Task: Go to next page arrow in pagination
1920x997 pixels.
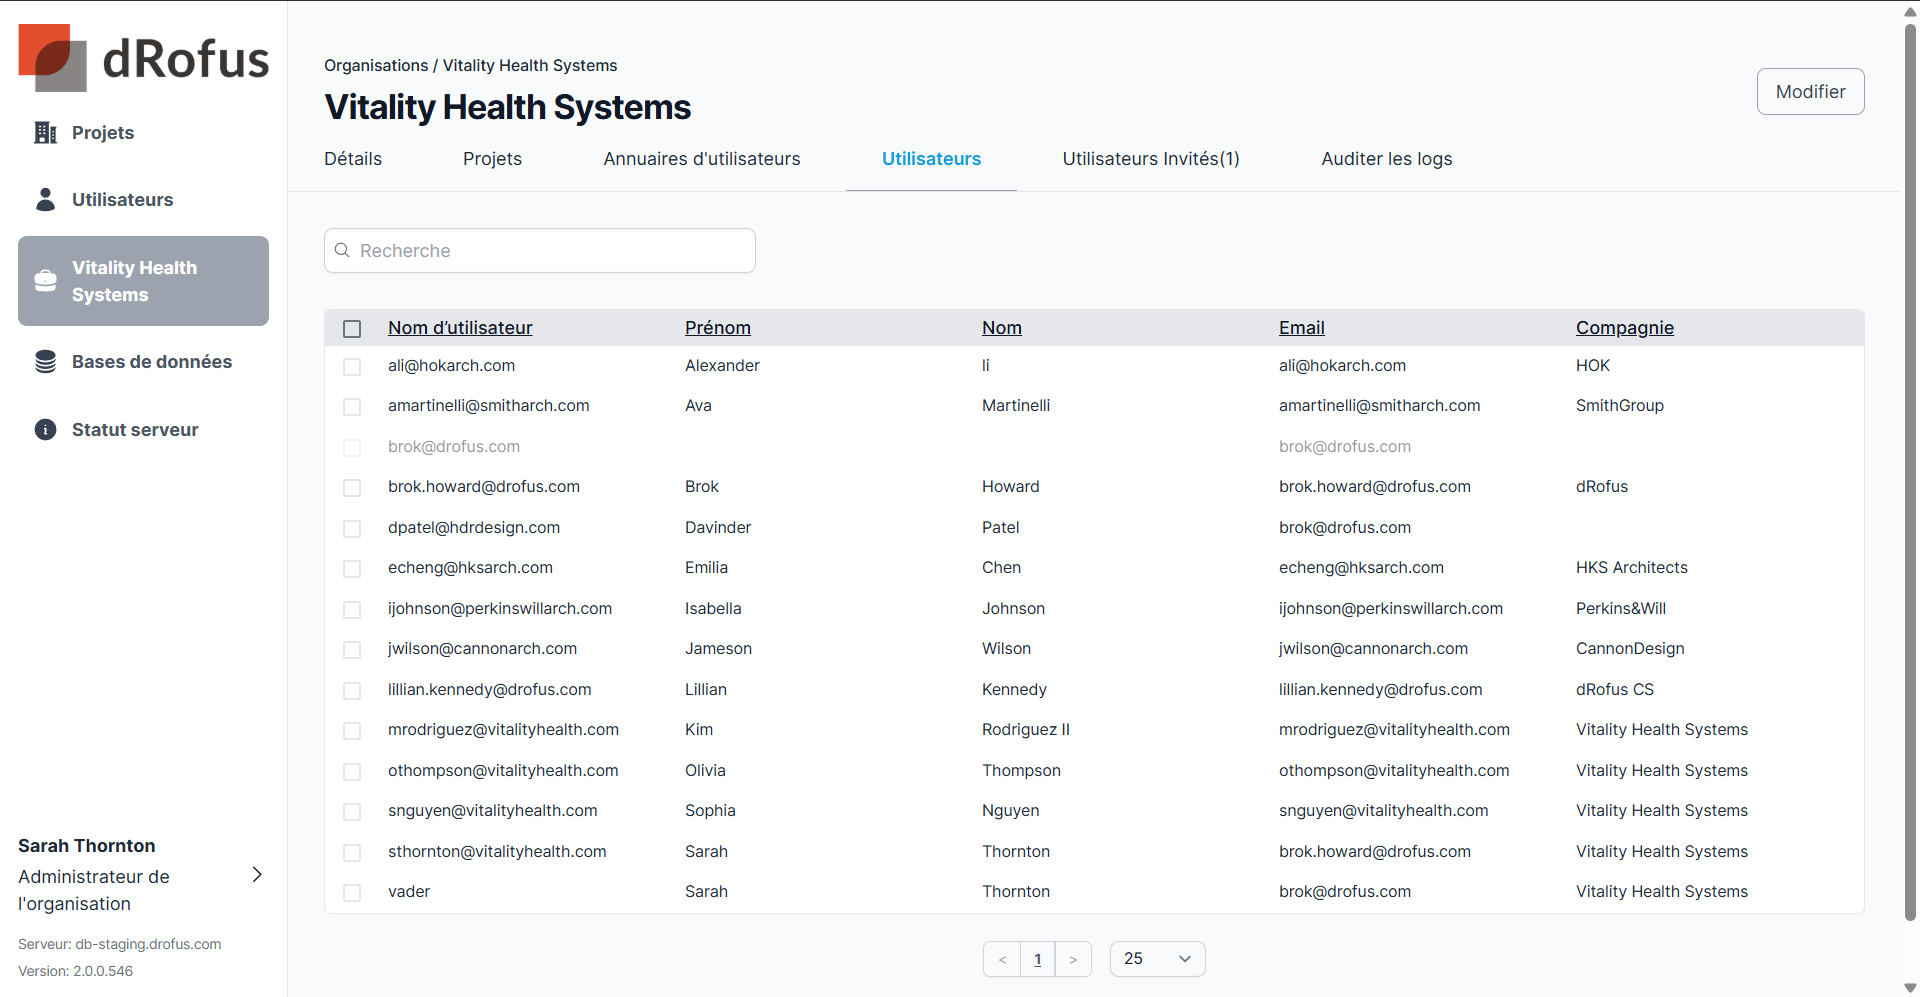Action: [x=1073, y=959]
